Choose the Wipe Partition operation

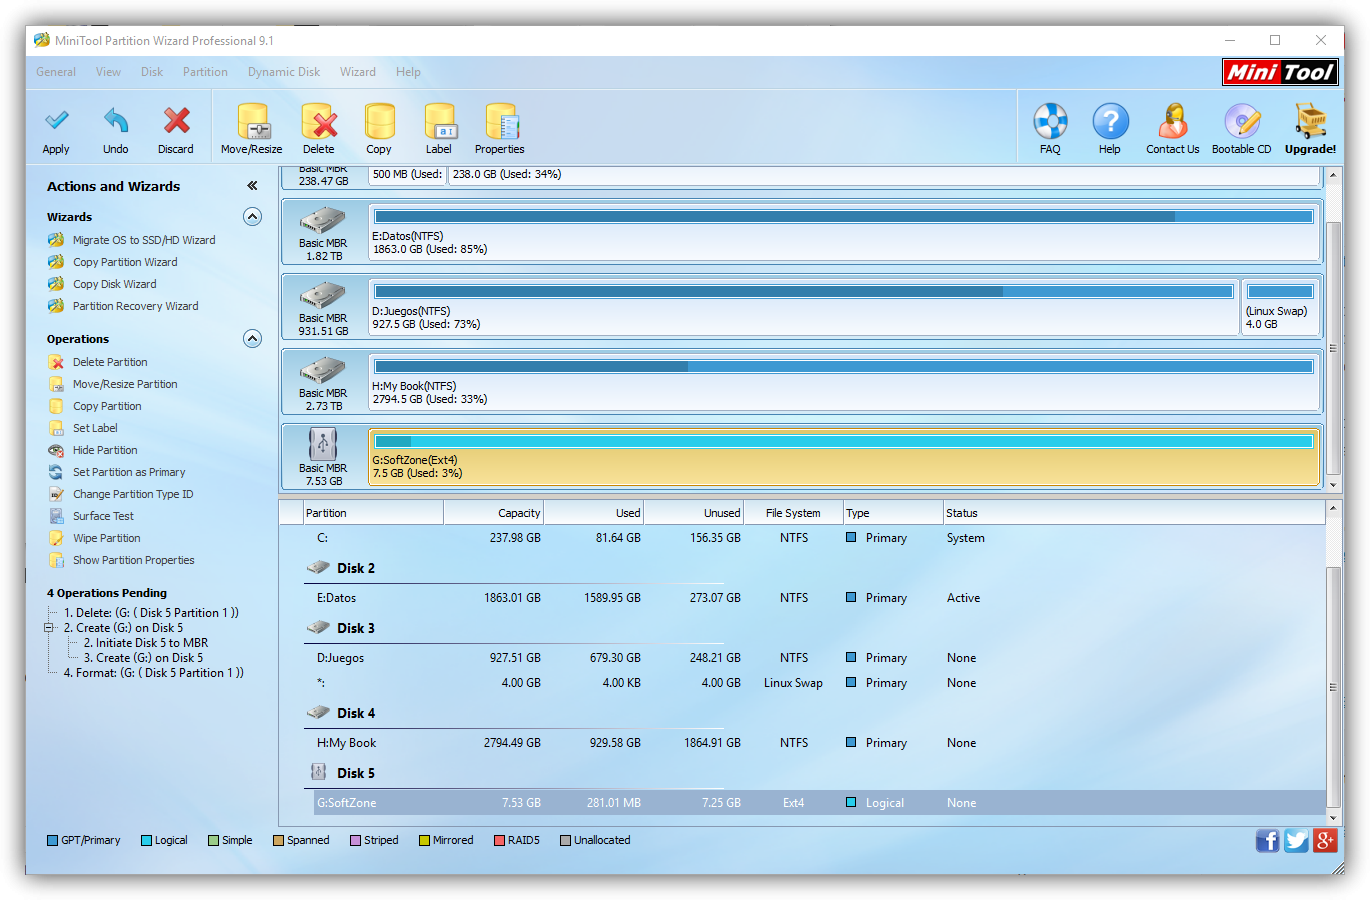click(106, 538)
